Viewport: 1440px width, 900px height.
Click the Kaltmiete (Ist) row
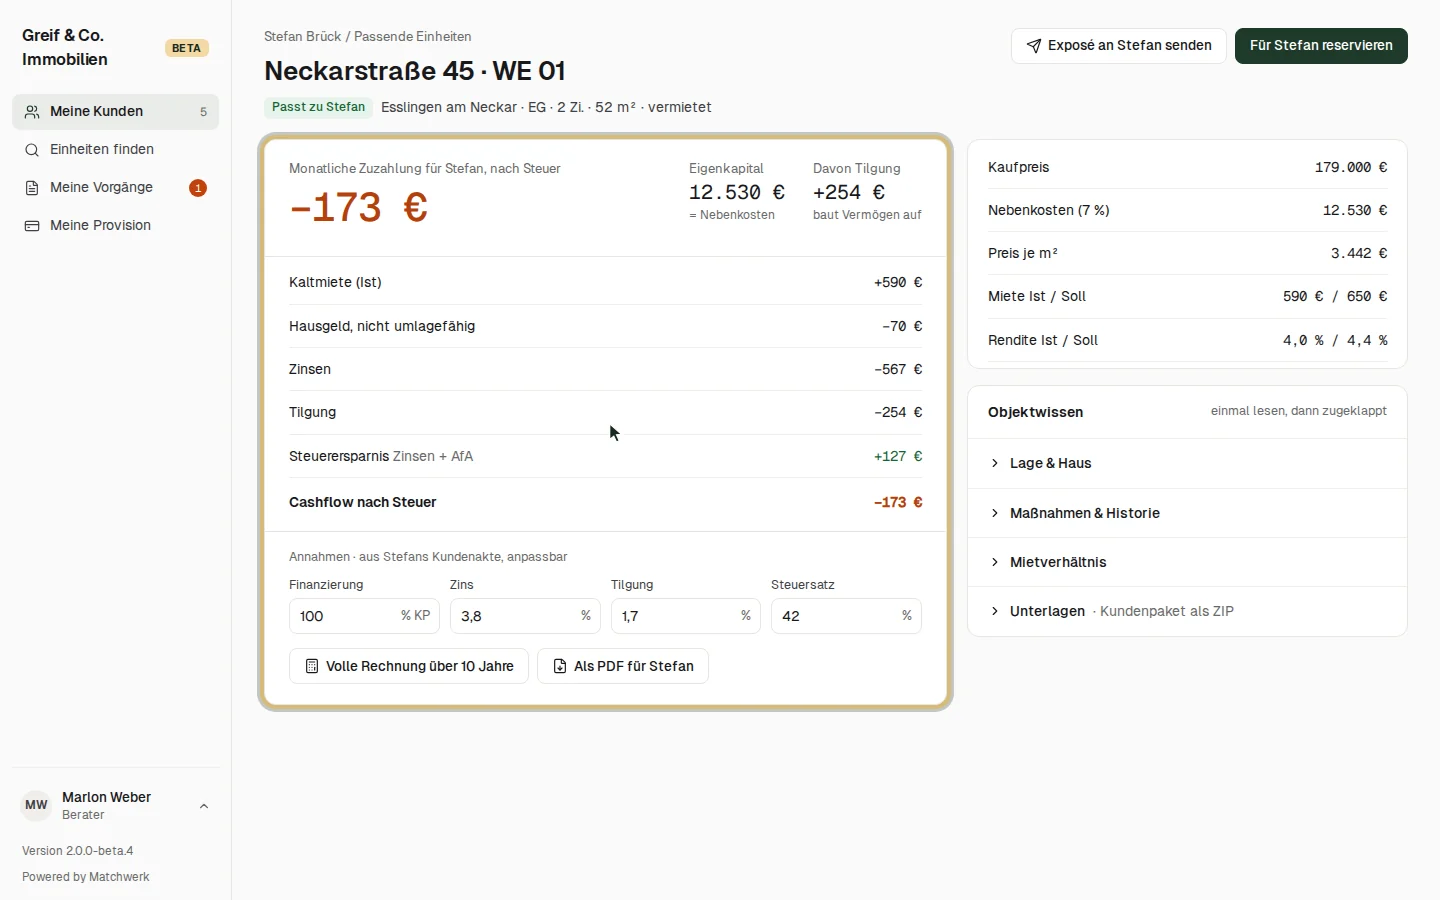click(605, 282)
